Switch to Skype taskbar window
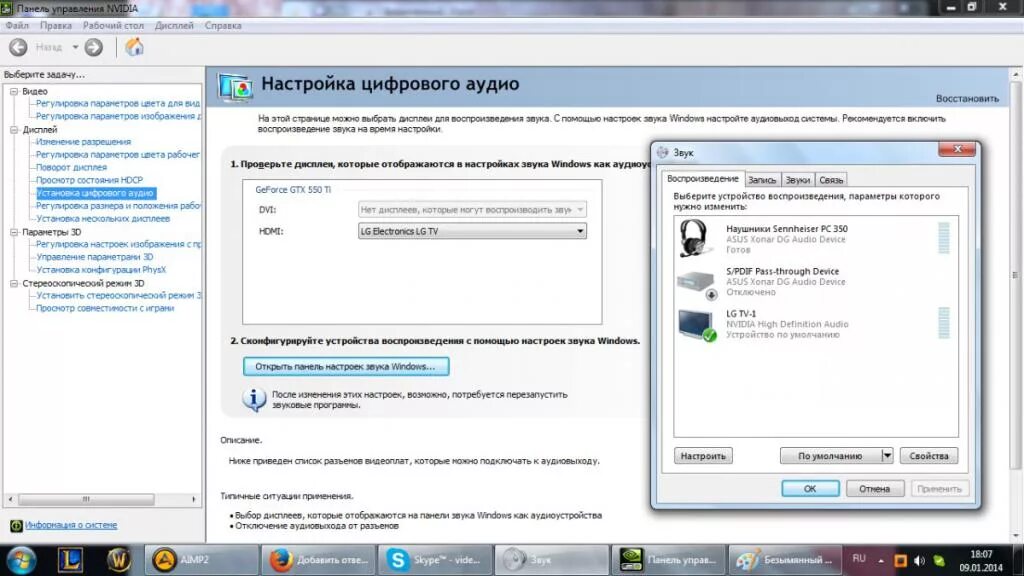The height and width of the screenshot is (576, 1024). point(435,560)
